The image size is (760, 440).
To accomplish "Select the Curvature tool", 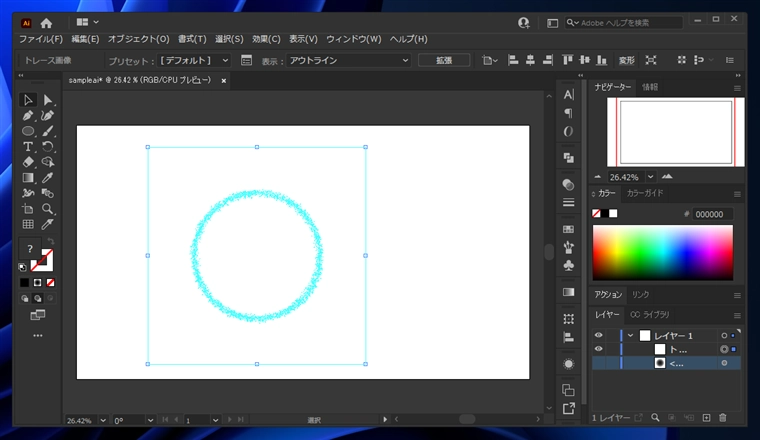I will click(48, 115).
